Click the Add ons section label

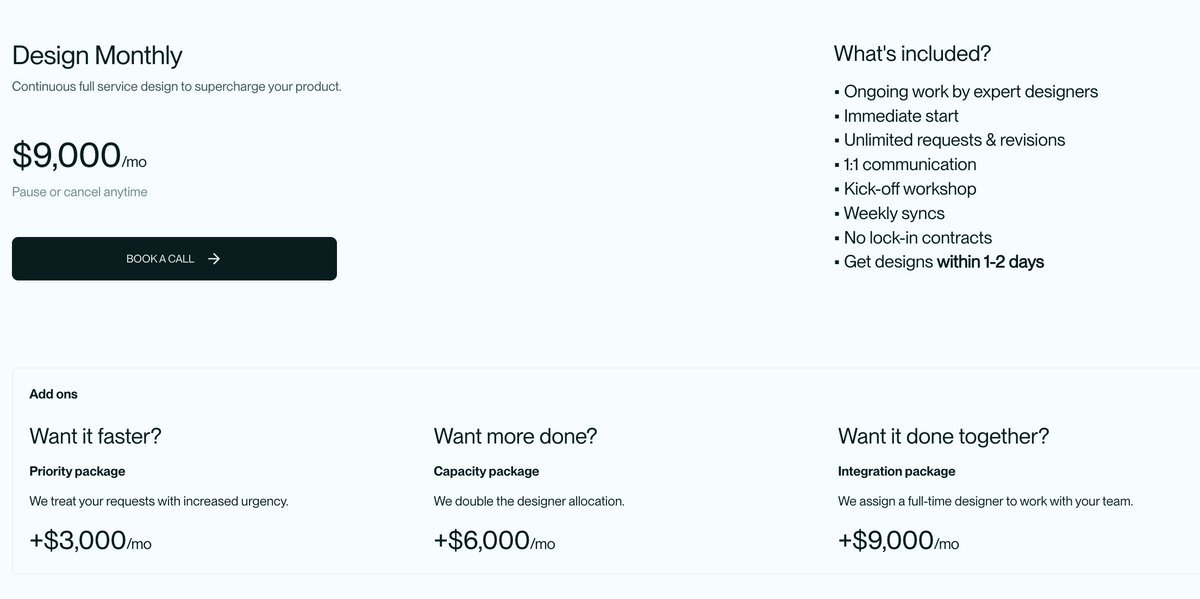click(x=53, y=394)
